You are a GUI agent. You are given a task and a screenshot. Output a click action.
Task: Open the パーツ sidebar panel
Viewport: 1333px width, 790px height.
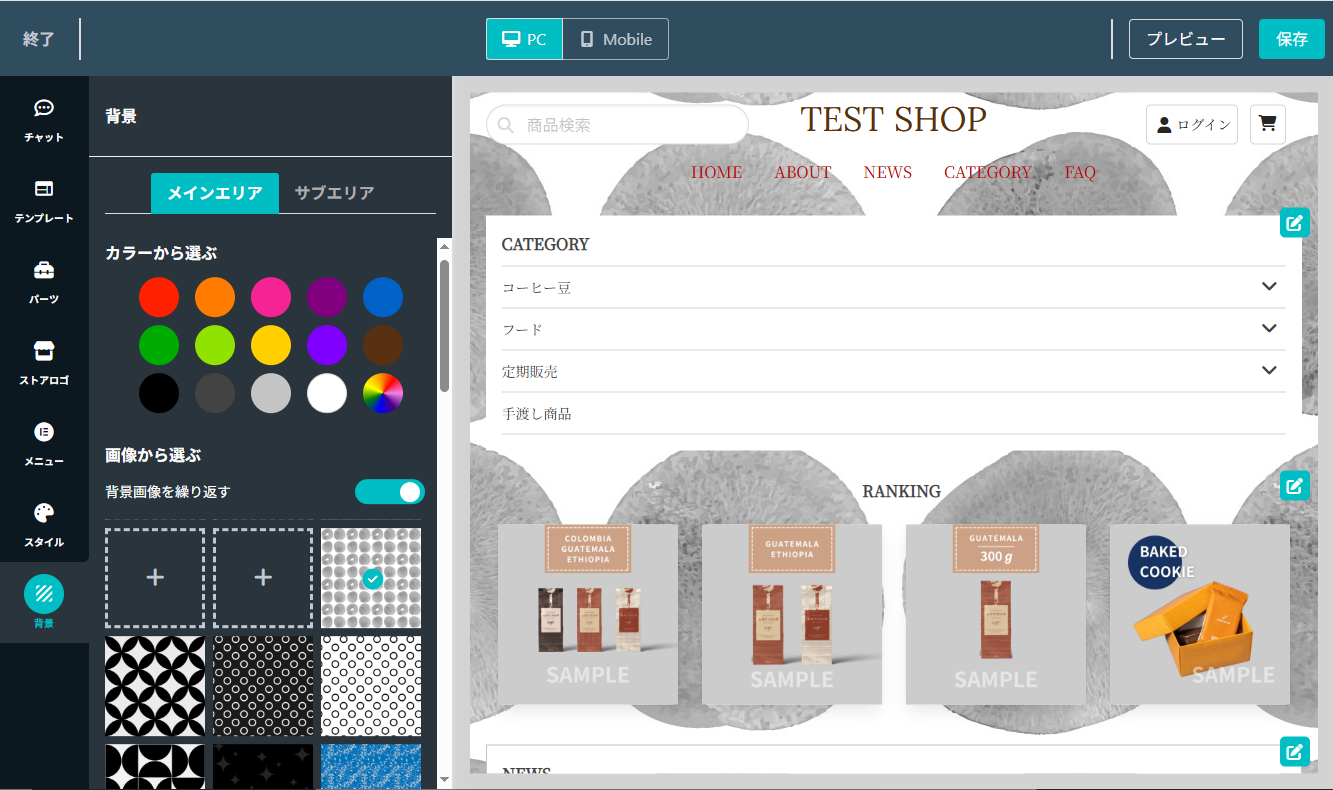[x=44, y=282]
